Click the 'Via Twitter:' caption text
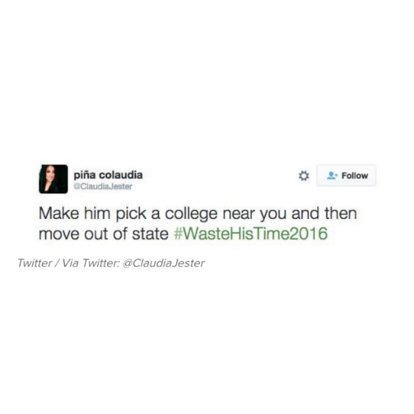The image size is (414, 414). click(90, 263)
